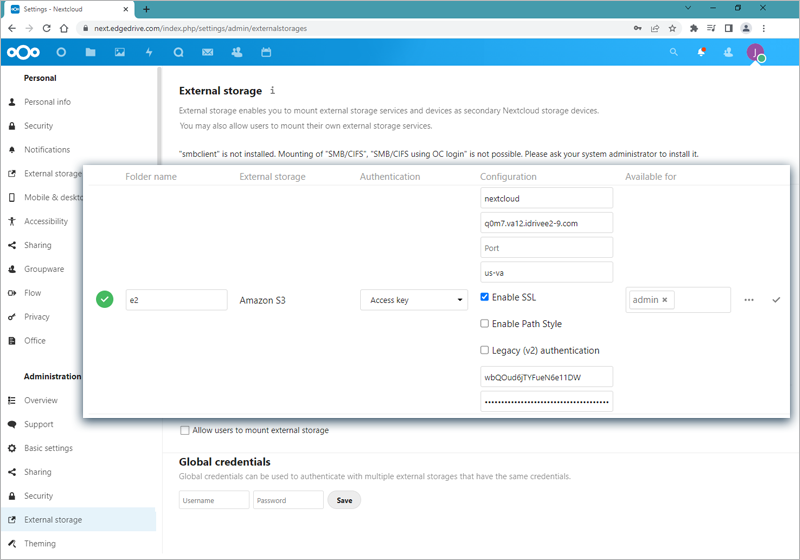This screenshot has height=560, width=800.
Task: Open a new browser tab
Action: click(146, 9)
